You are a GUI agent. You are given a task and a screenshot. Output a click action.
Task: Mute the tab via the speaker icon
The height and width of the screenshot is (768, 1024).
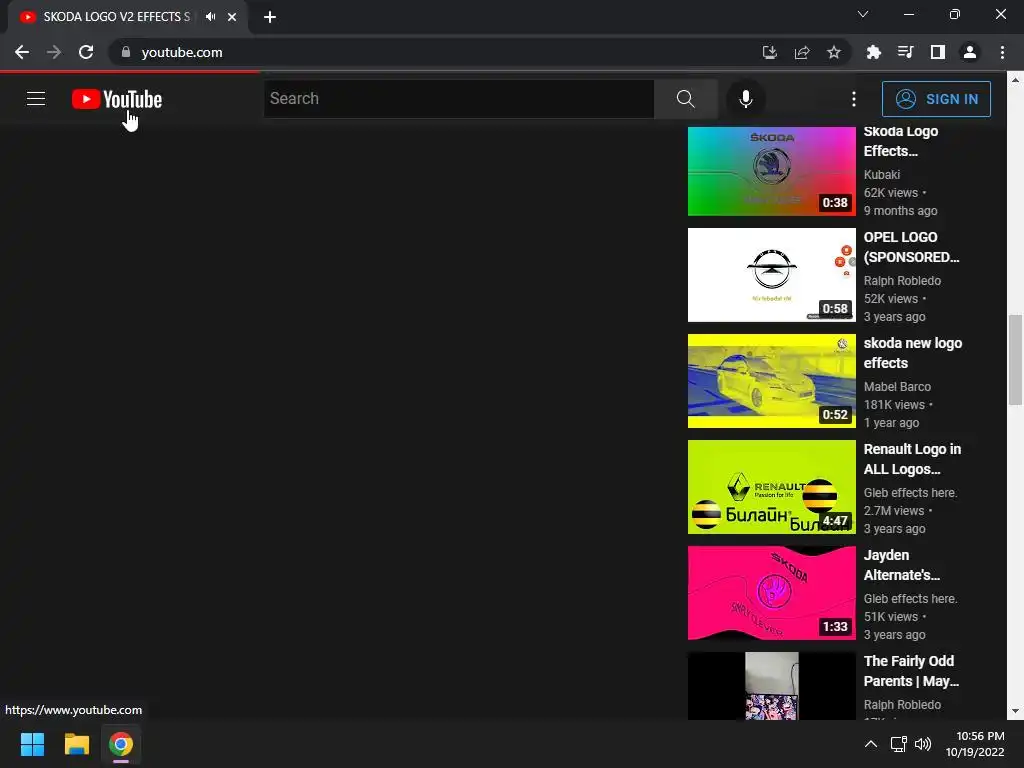[210, 17]
